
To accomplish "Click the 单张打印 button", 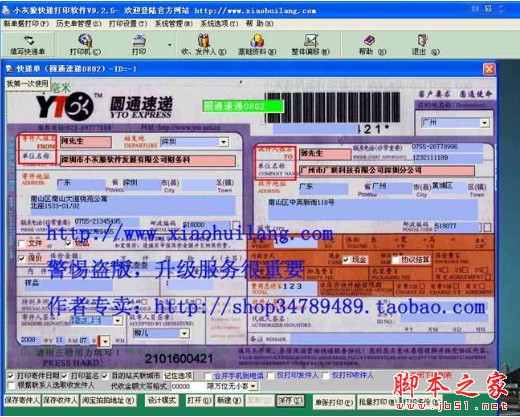I will (x=334, y=402).
